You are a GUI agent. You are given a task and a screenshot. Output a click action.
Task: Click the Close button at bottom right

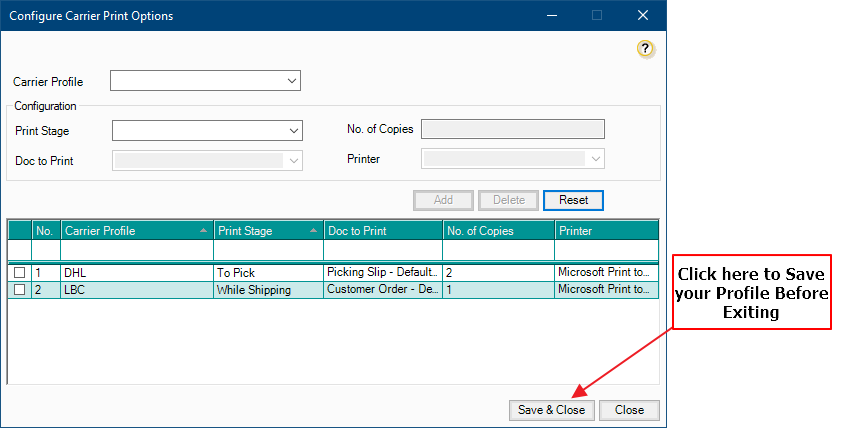(x=629, y=410)
